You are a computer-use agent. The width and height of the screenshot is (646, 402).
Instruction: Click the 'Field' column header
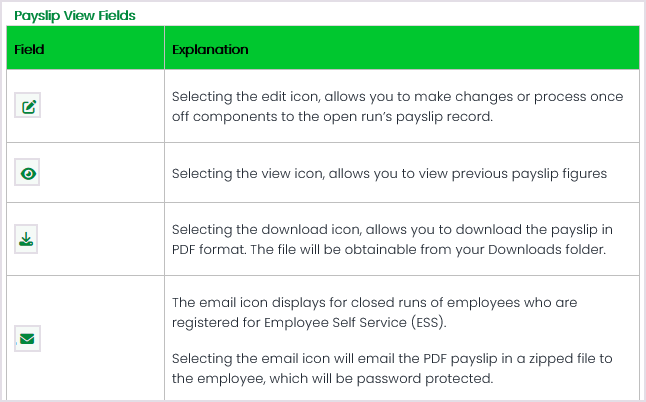30,49
